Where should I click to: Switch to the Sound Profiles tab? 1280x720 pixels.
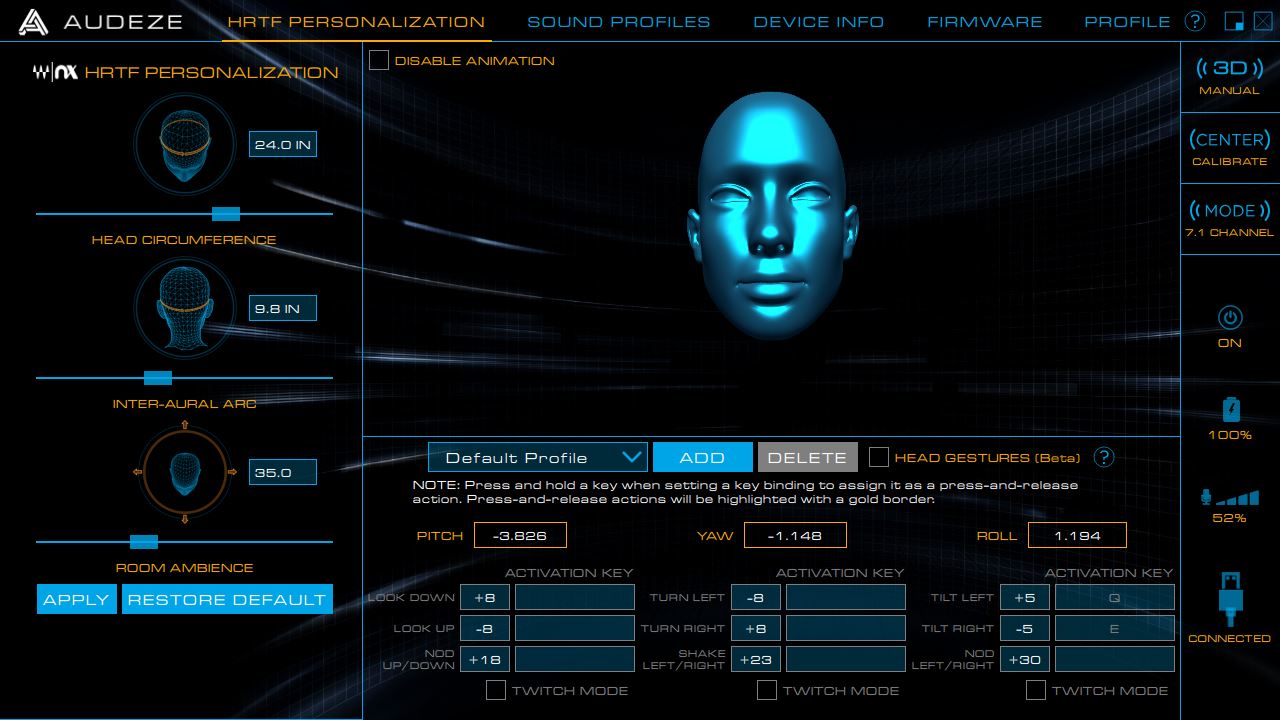(618, 21)
